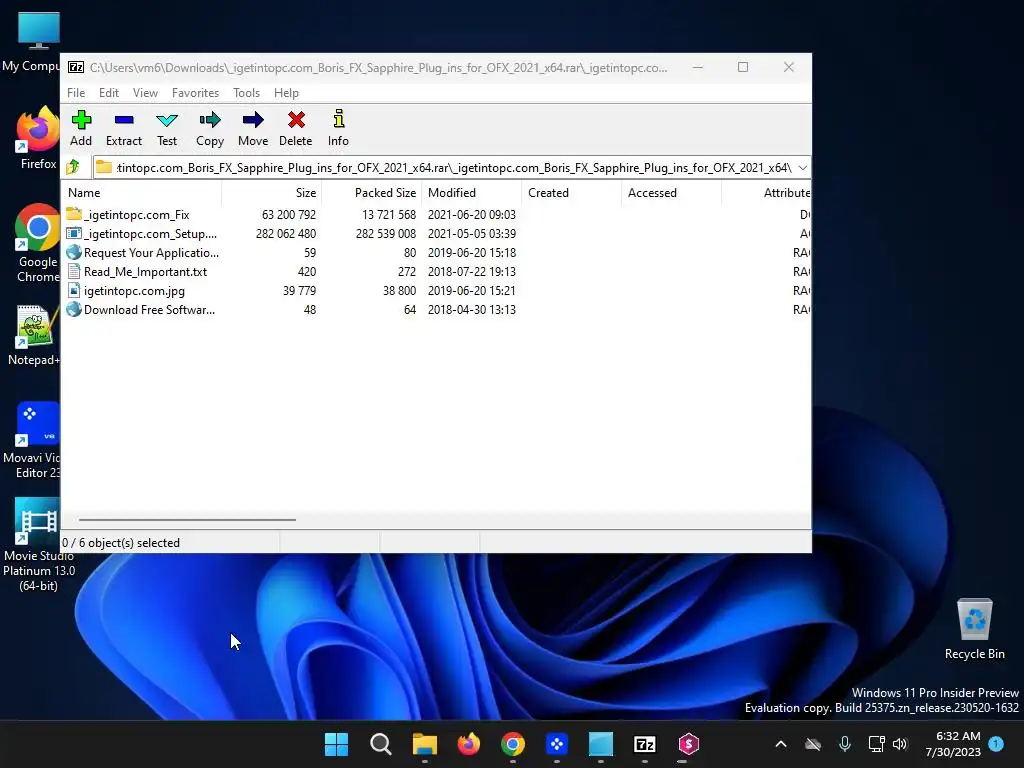Image resolution: width=1024 pixels, height=768 pixels.
Task: Select the Download Free Software link icon
Action: pos(74,309)
